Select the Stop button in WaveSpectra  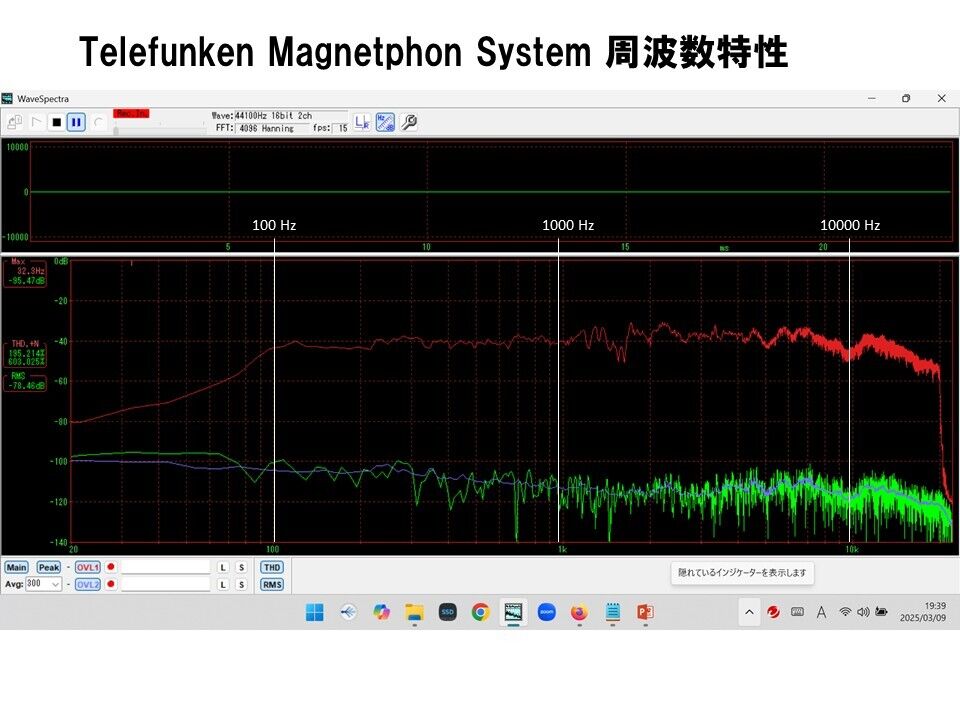tap(57, 122)
